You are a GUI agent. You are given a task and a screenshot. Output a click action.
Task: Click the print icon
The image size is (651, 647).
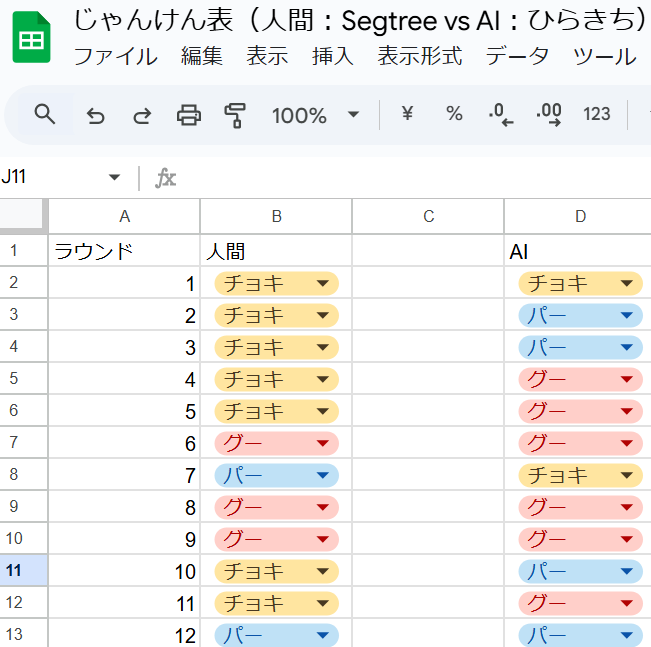tap(189, 115)
